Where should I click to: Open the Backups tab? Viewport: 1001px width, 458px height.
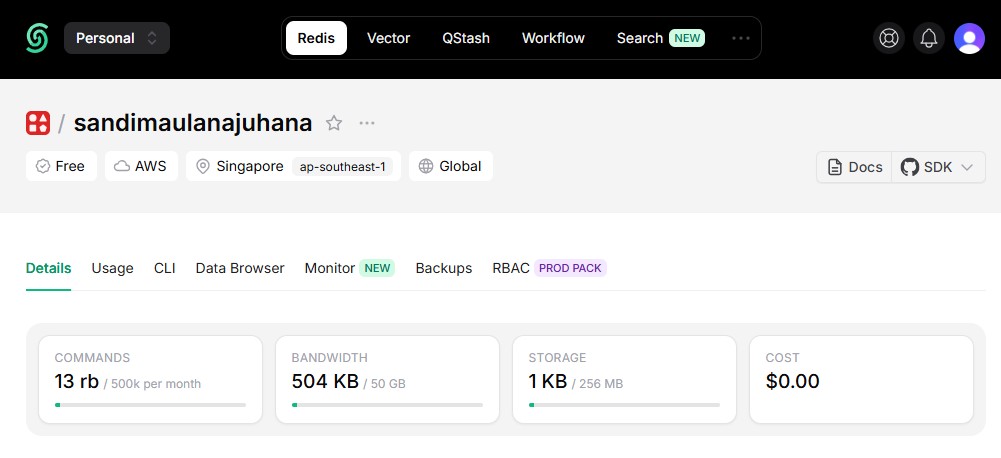point(443,268)
